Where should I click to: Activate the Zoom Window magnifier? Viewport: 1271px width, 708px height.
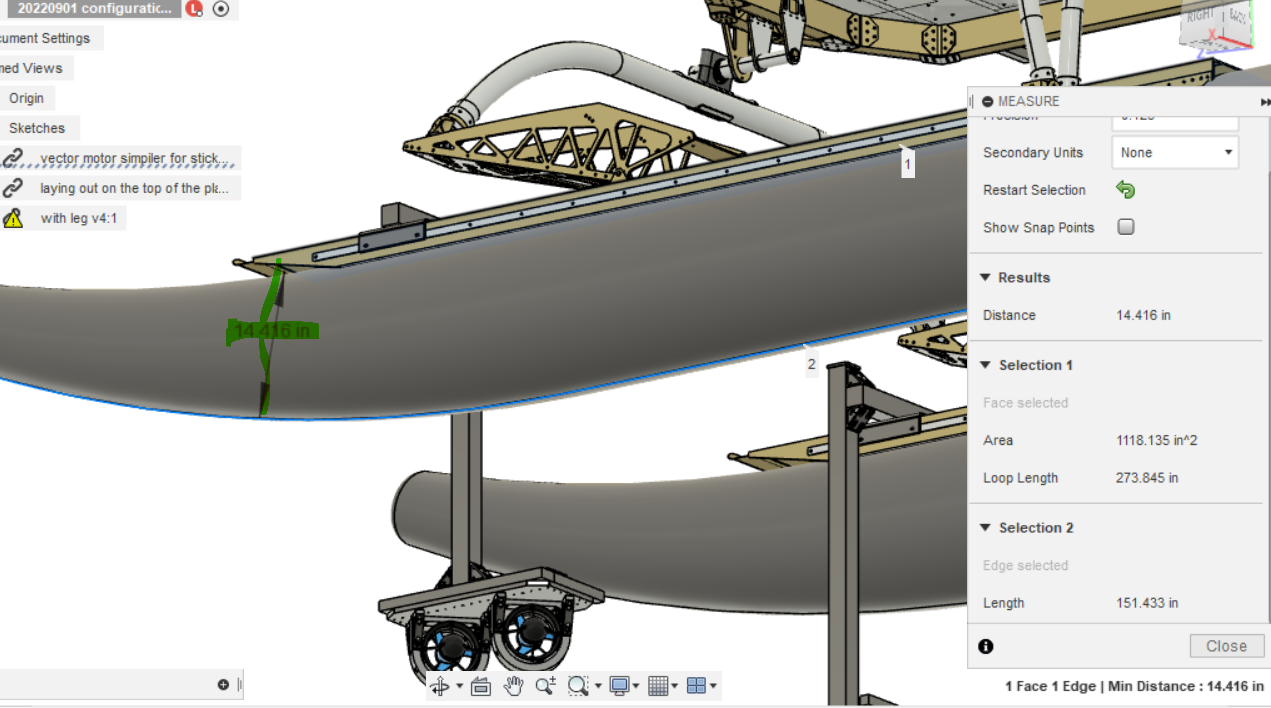click(578, 686)
